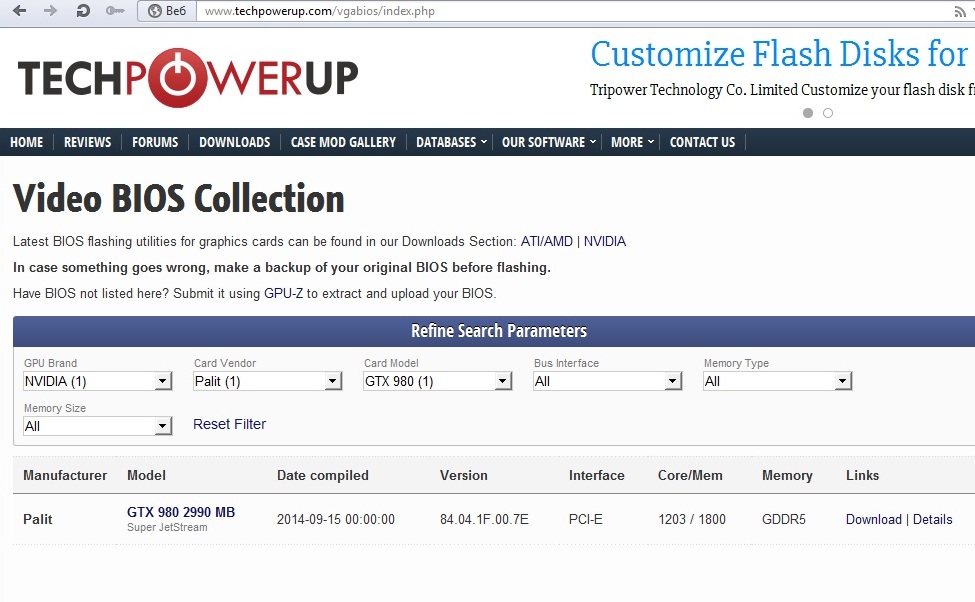
Task: Open the HOME menu item
Action: pos(27,142)
